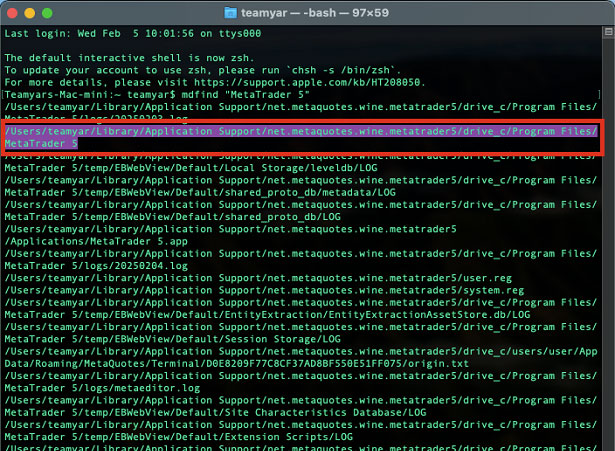The height and width of the screenshot is (451, 615).
Task: Click the 'chsh -s /bin/zsh' command text
Action: 341,70
